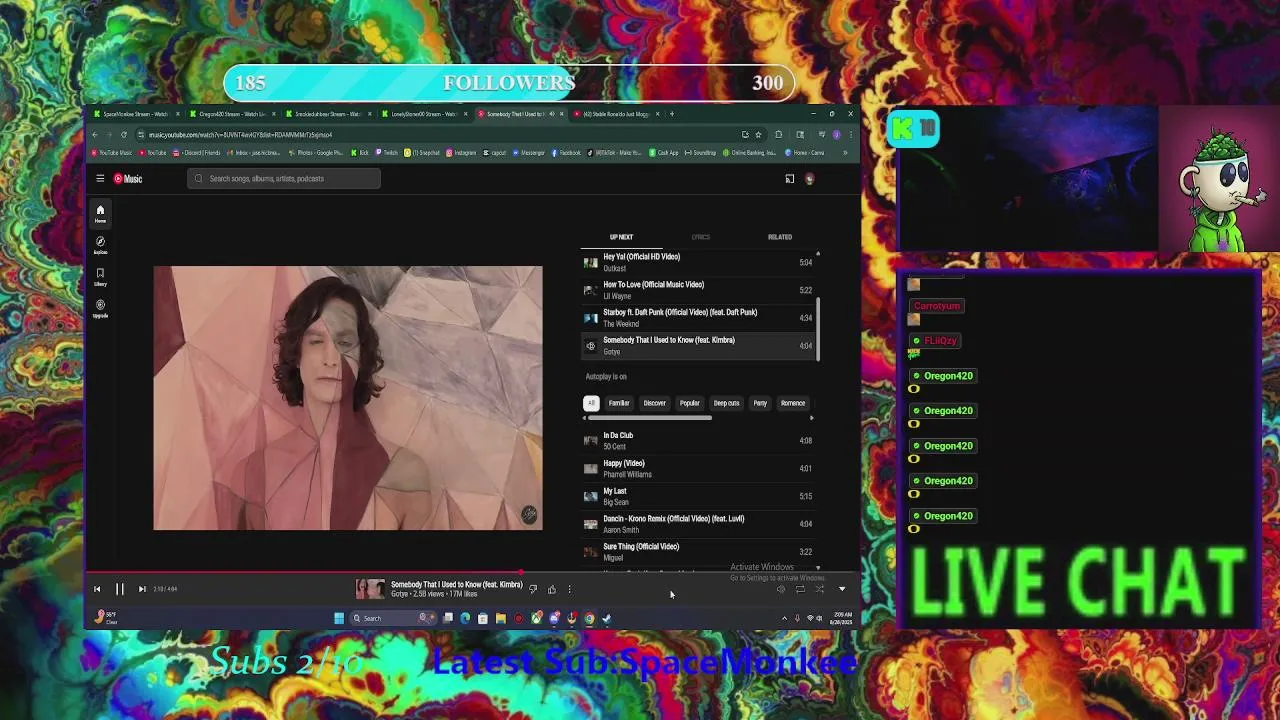Go back in the browser
This screenshot has height=720, width=1280.
pos(96,135)
